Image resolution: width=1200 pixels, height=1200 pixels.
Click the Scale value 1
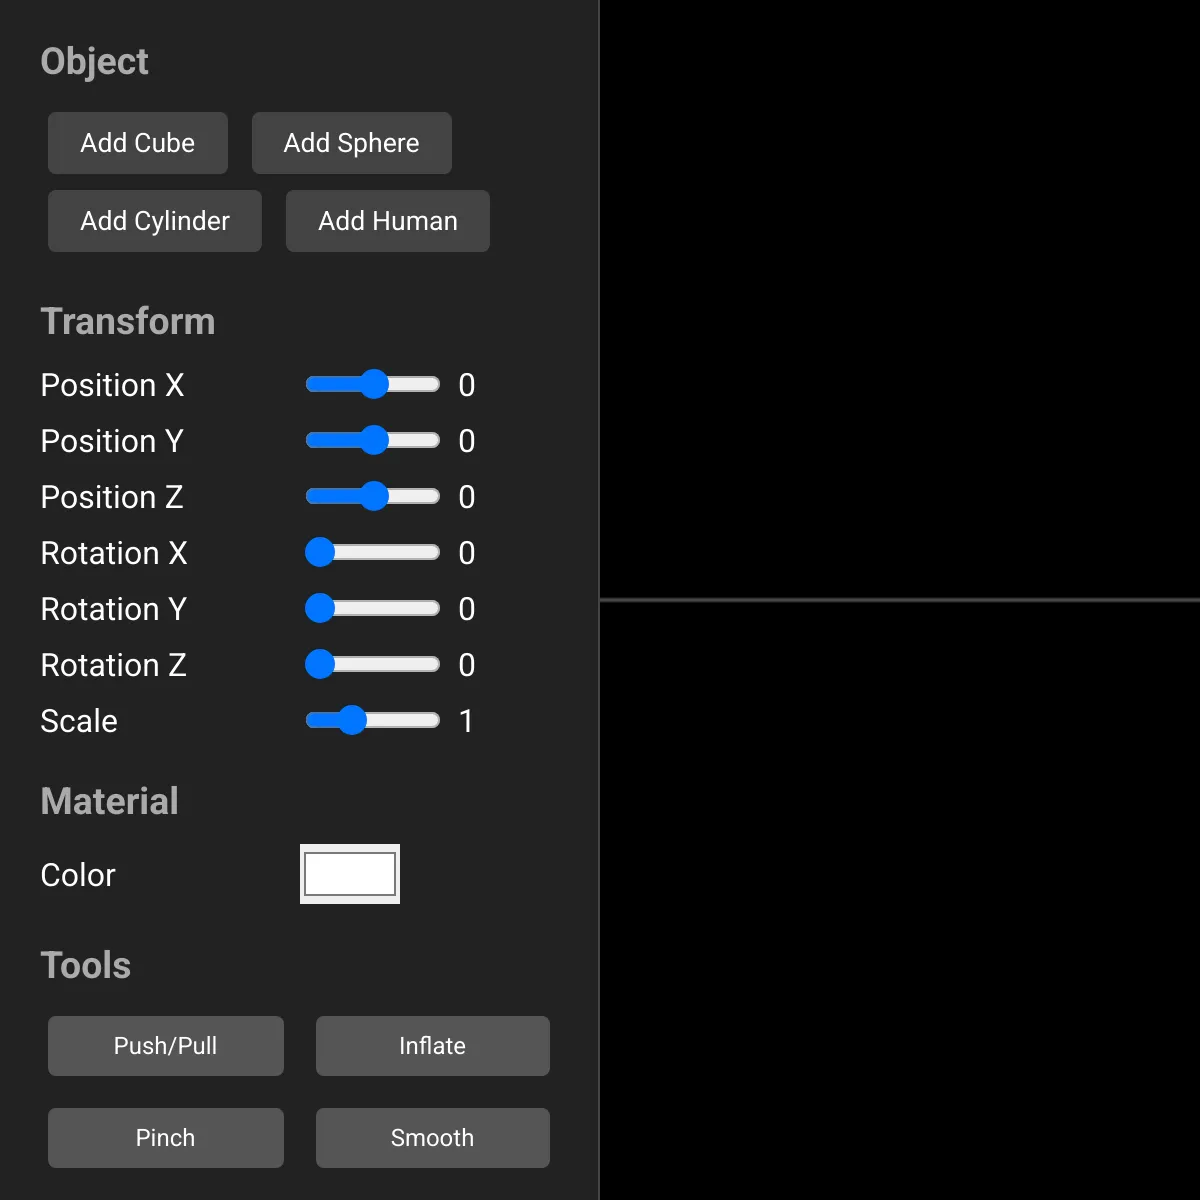click(466, 721)
